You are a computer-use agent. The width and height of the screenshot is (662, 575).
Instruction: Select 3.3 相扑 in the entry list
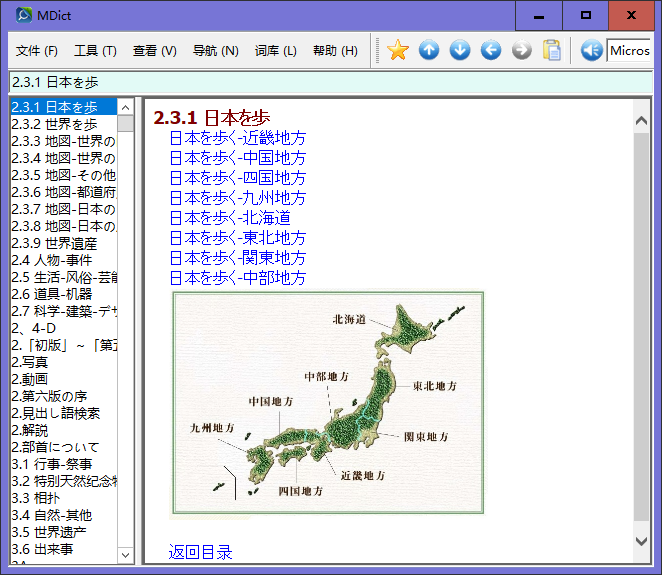pyautogui.click(x=36, y=497)
